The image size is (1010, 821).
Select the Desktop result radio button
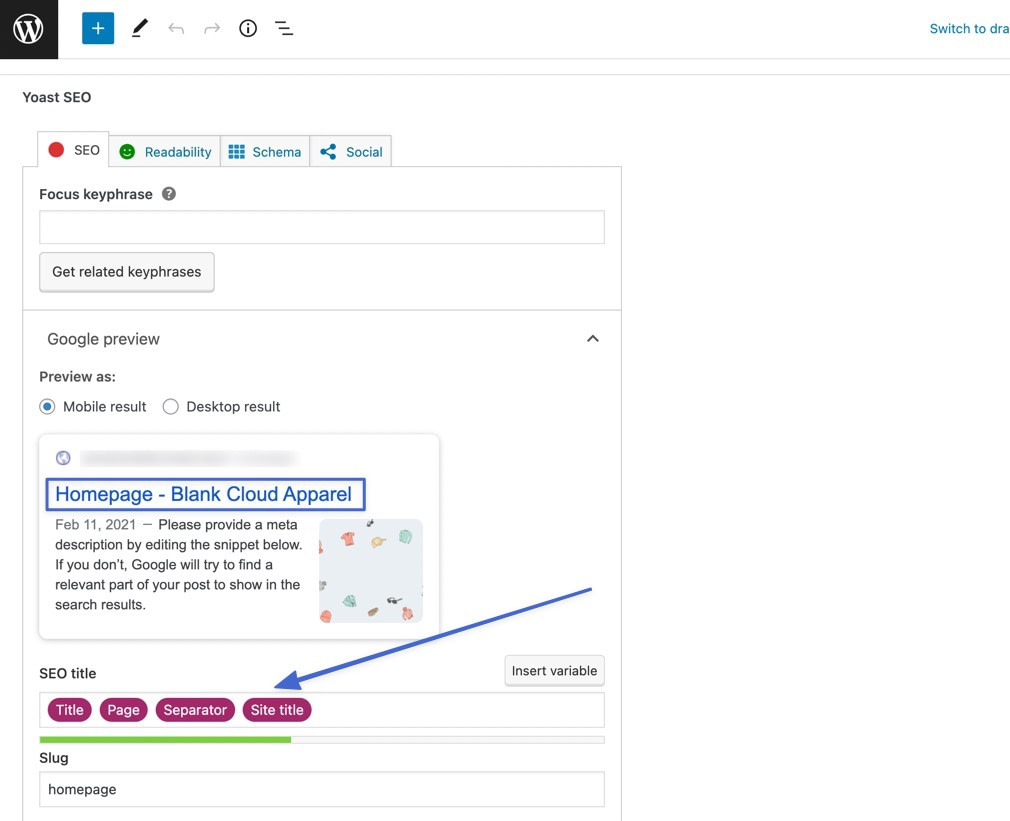171,407
